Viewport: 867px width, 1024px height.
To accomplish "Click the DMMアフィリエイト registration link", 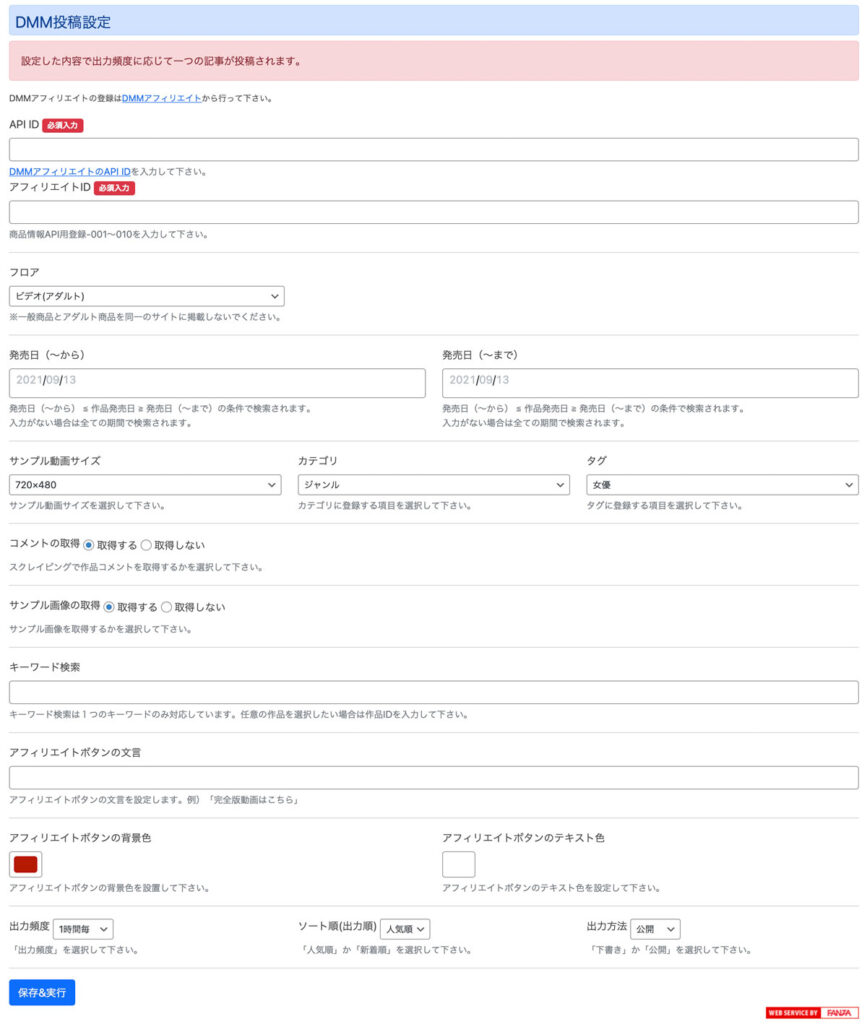I will [x=161, y=99].
